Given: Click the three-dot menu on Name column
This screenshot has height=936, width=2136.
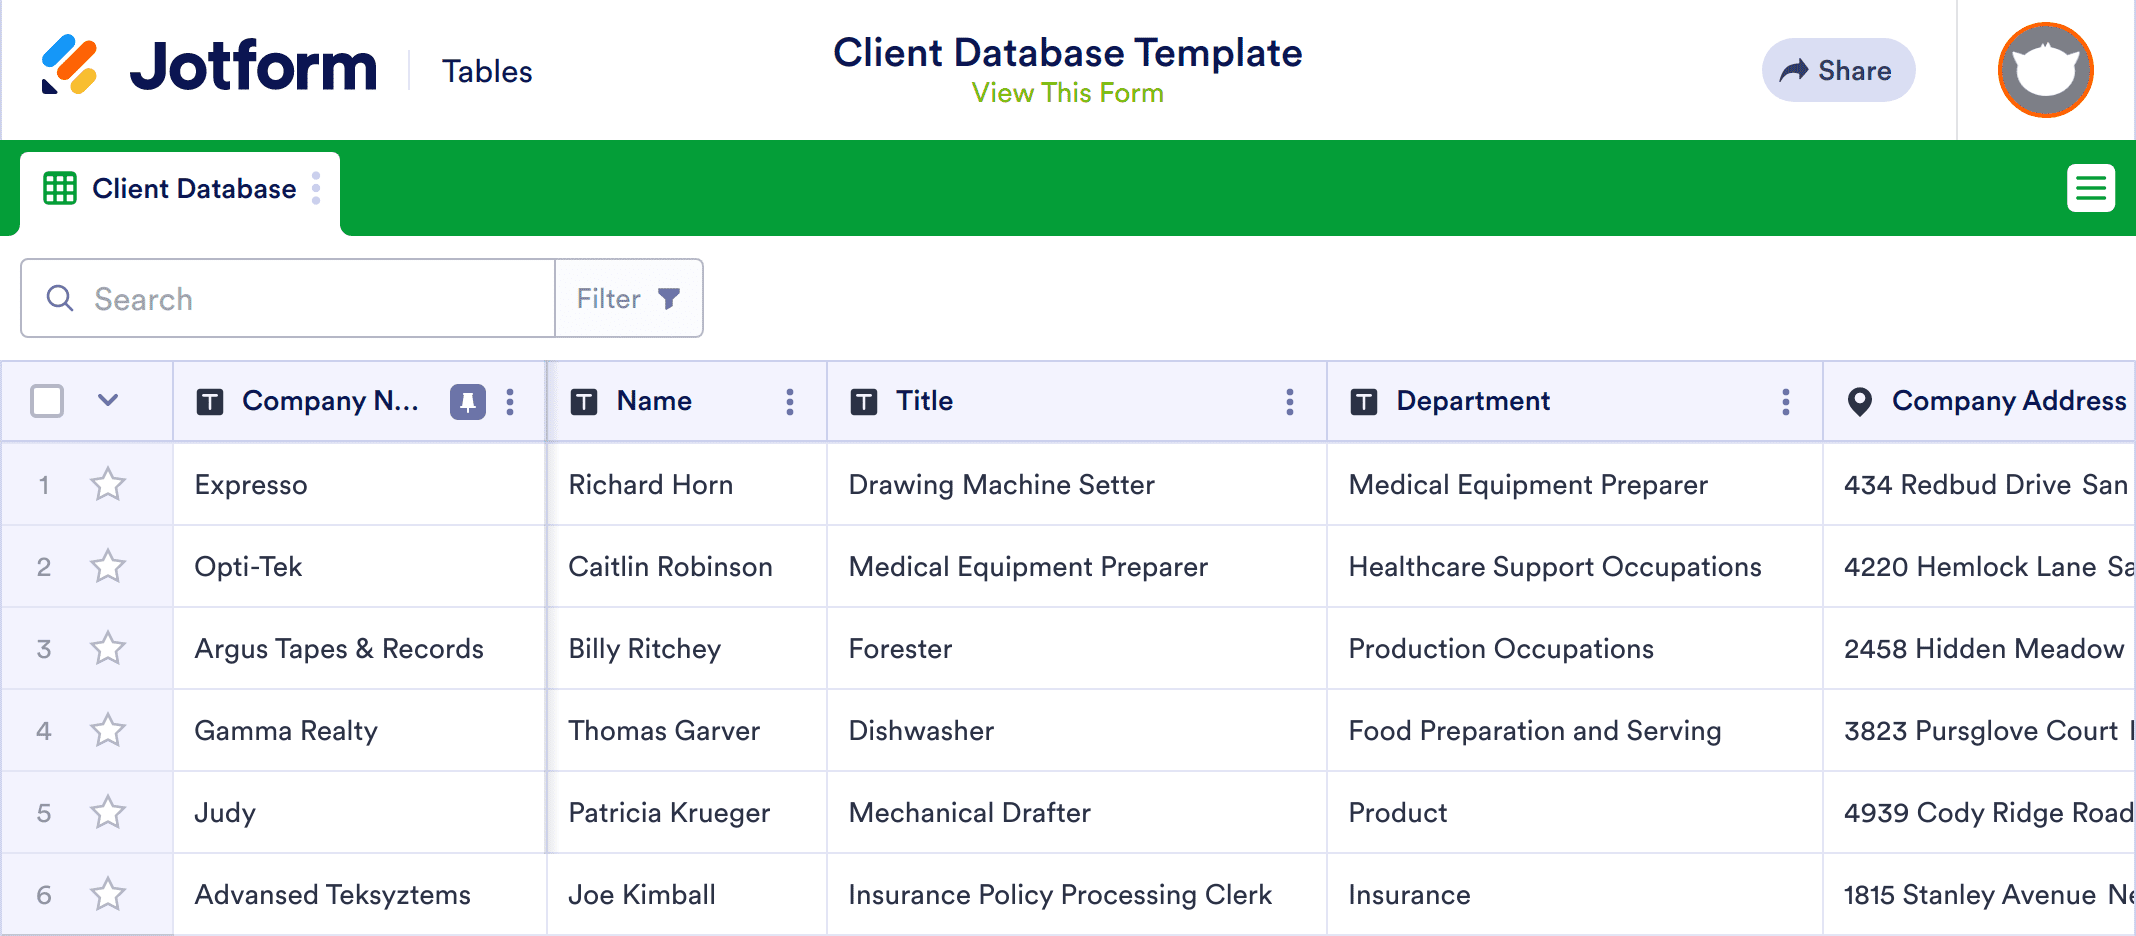Looking at the screenshot, I should [x=790, y=402].
